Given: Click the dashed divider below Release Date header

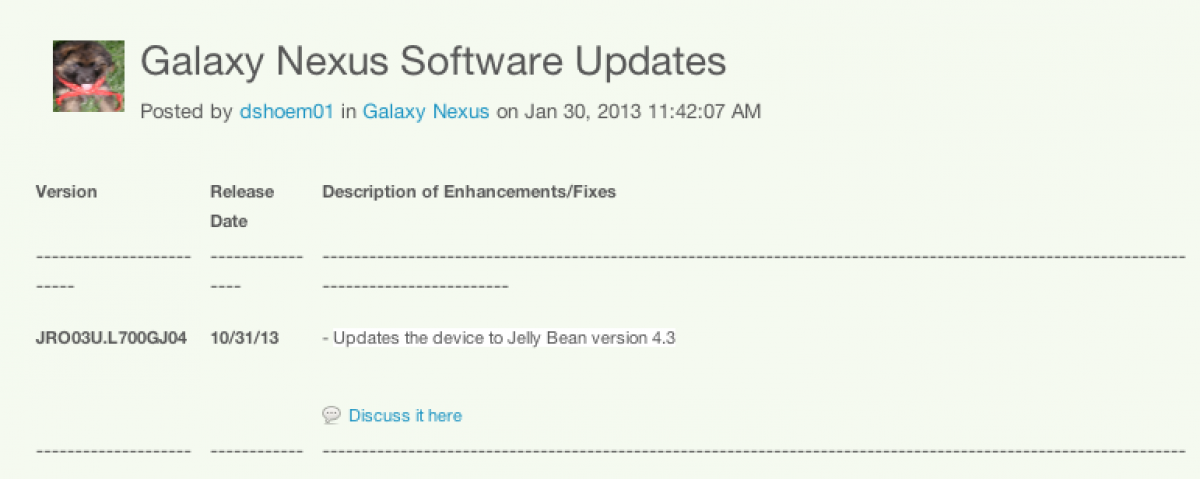Looking at the screenshot, I should [257, 257].
